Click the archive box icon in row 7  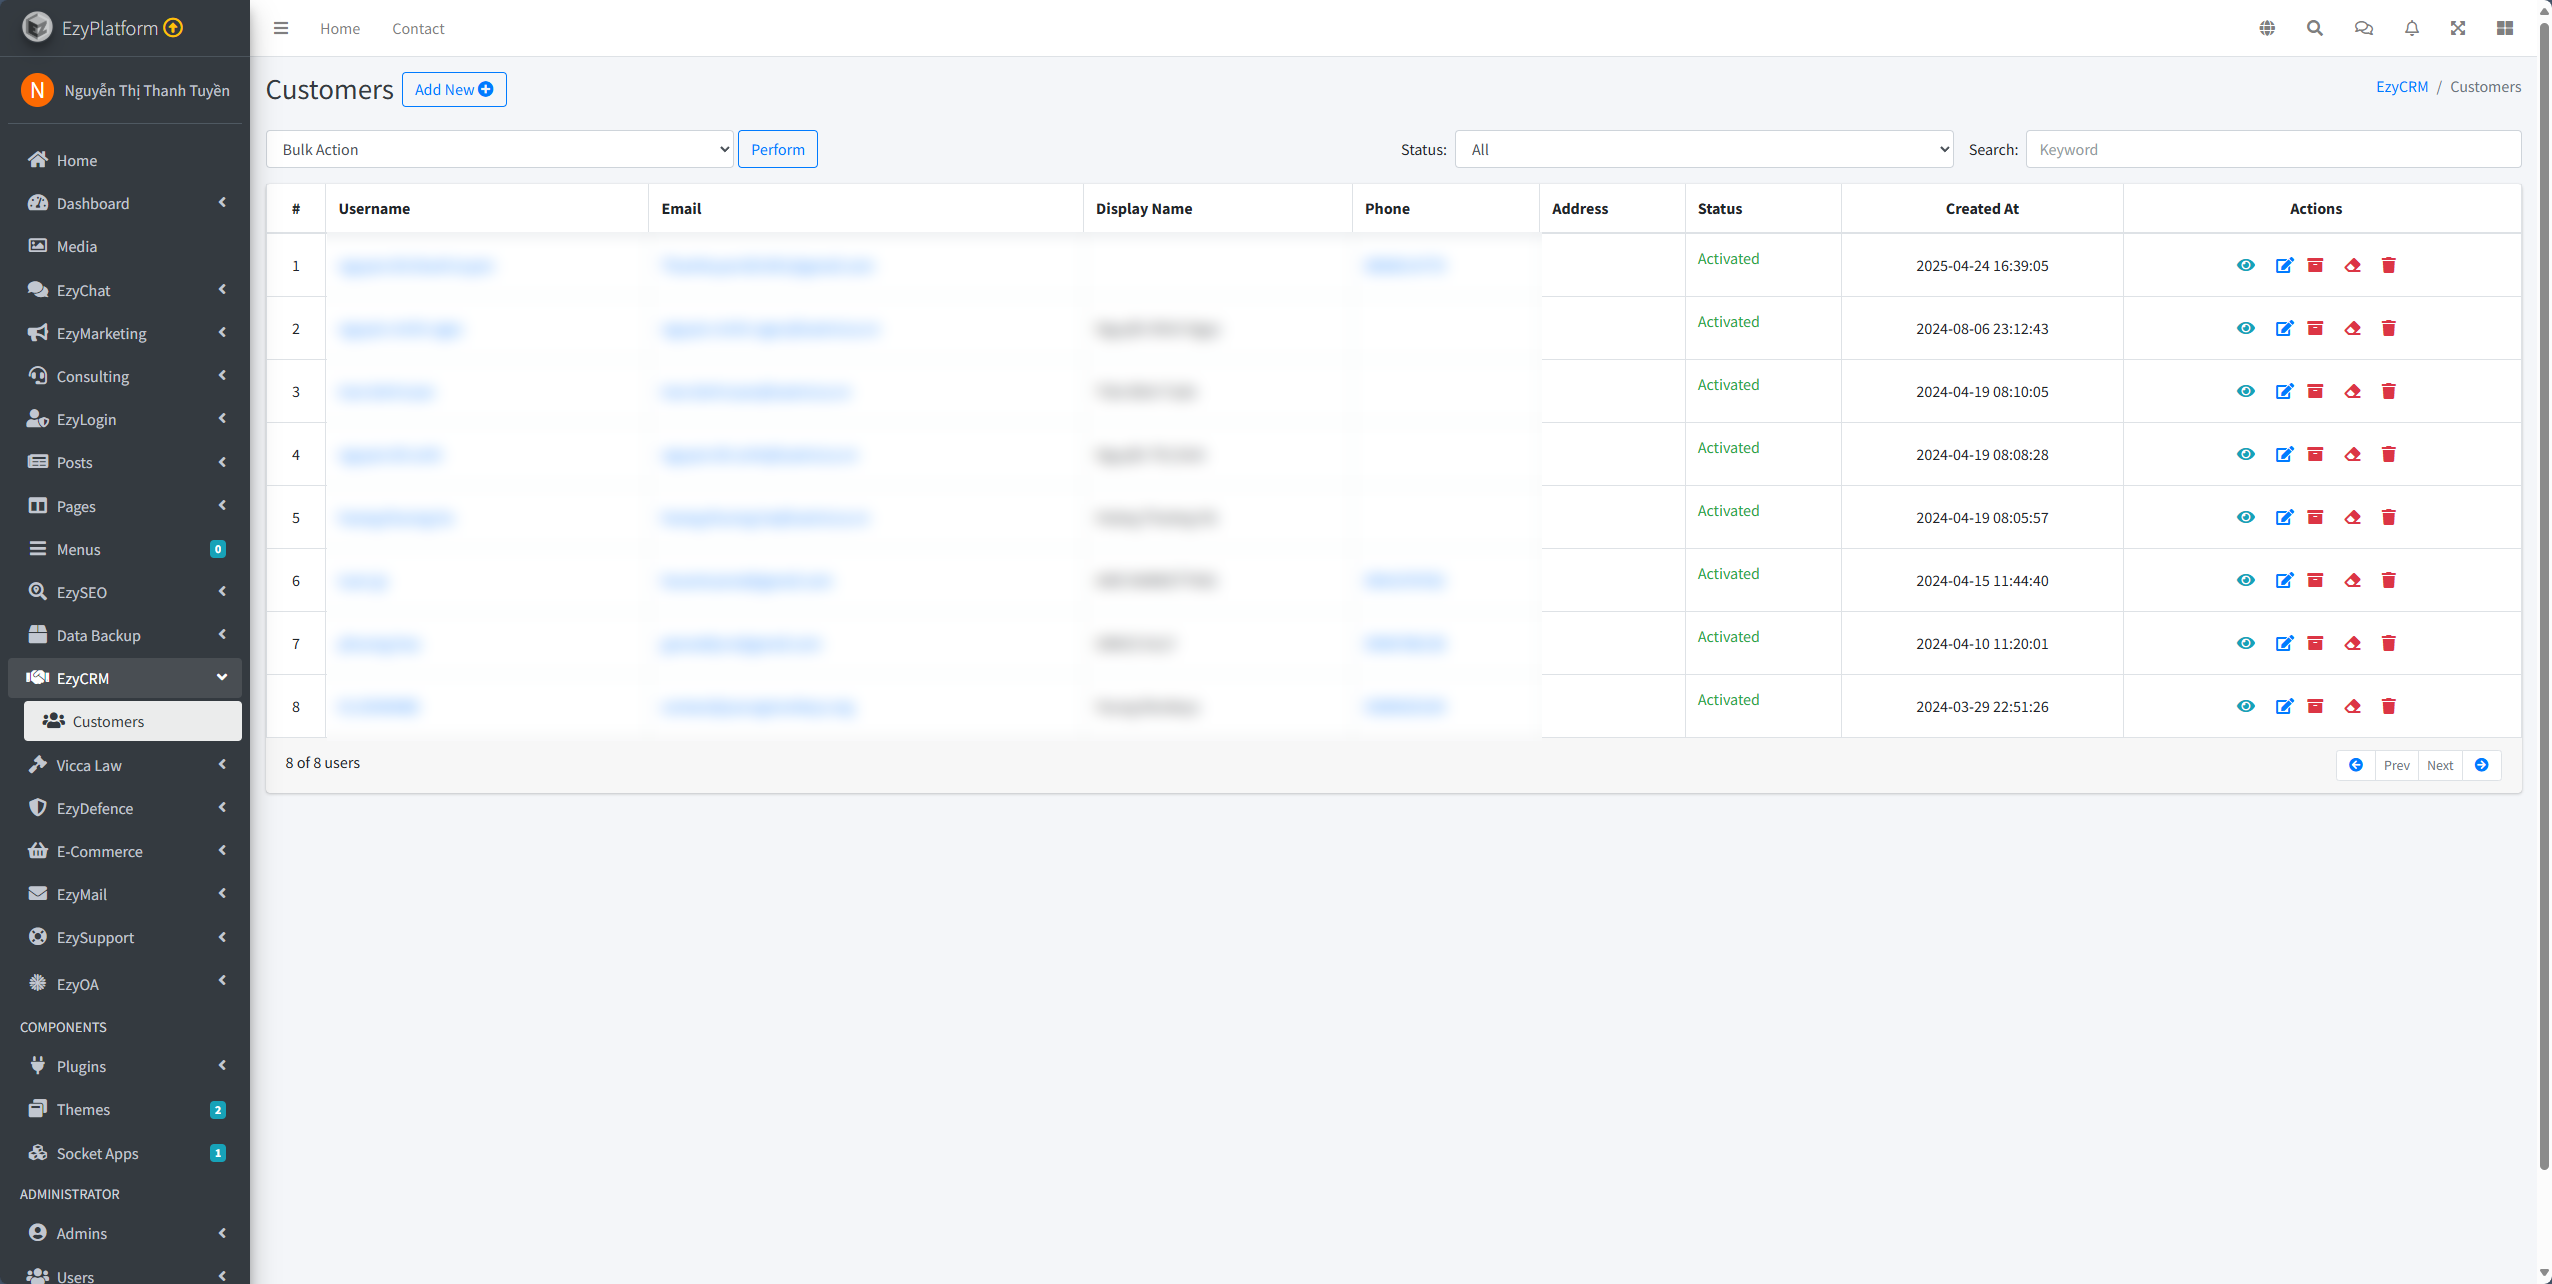coord(2315,643)
